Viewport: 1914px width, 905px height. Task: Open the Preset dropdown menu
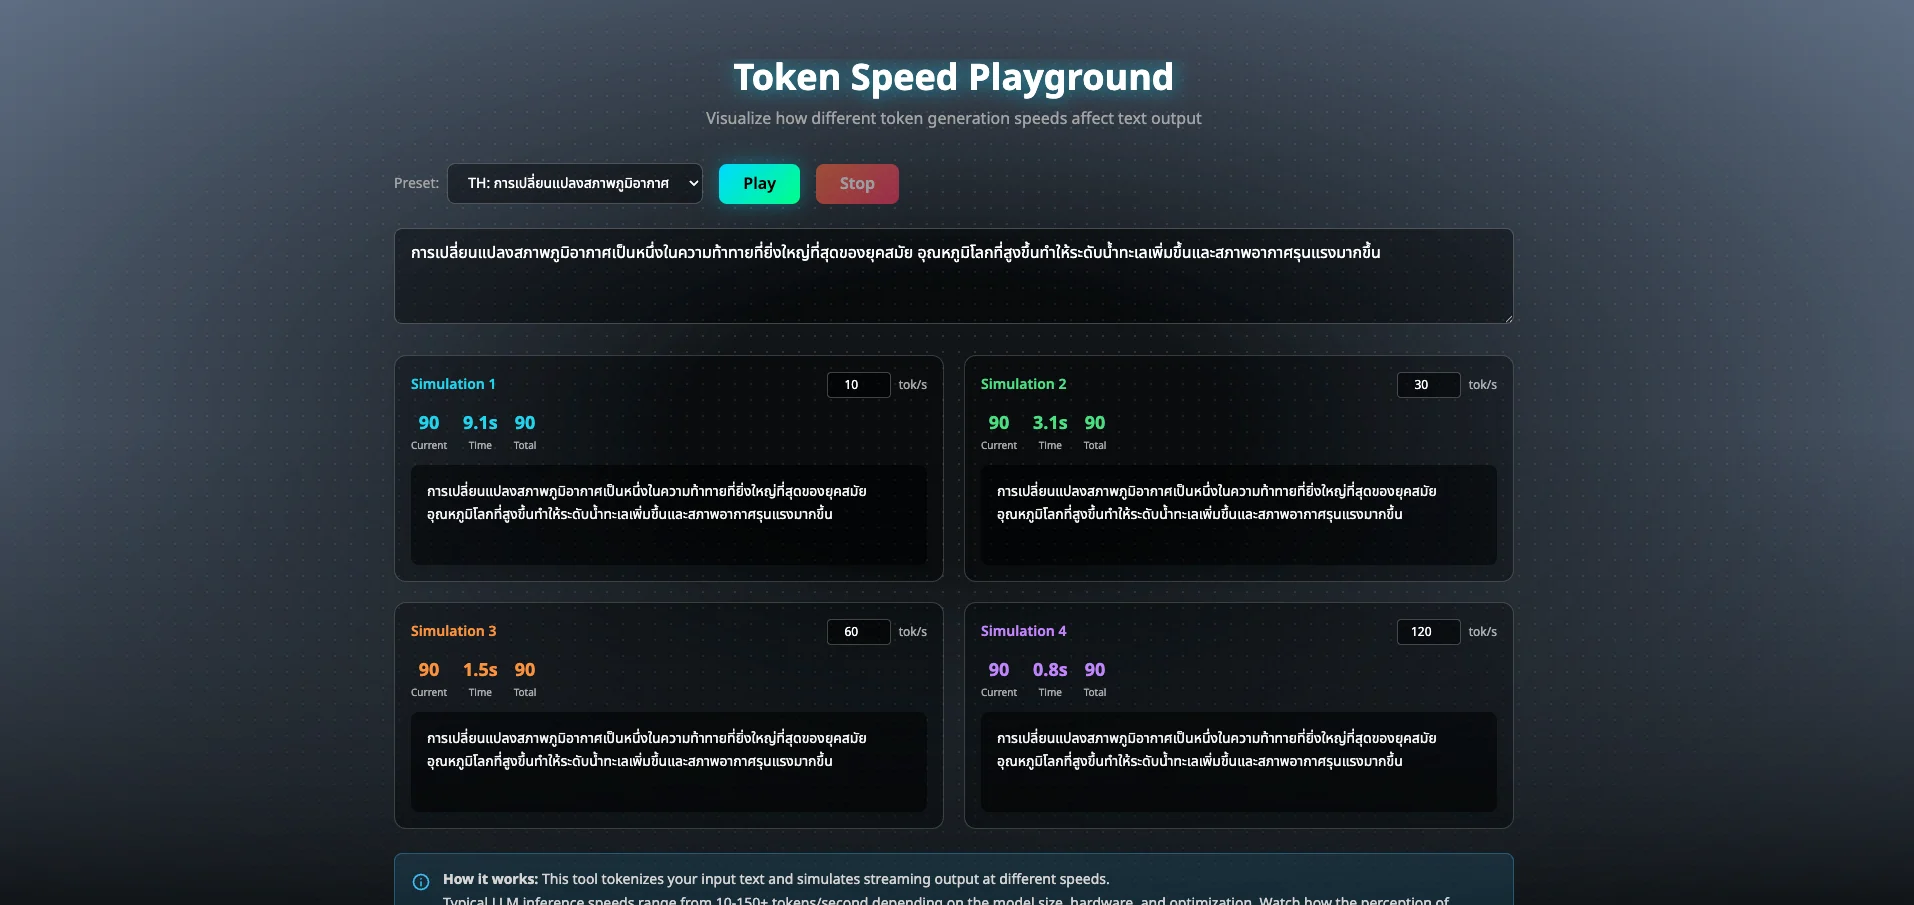pyautogui.click(x=574, y=184)
